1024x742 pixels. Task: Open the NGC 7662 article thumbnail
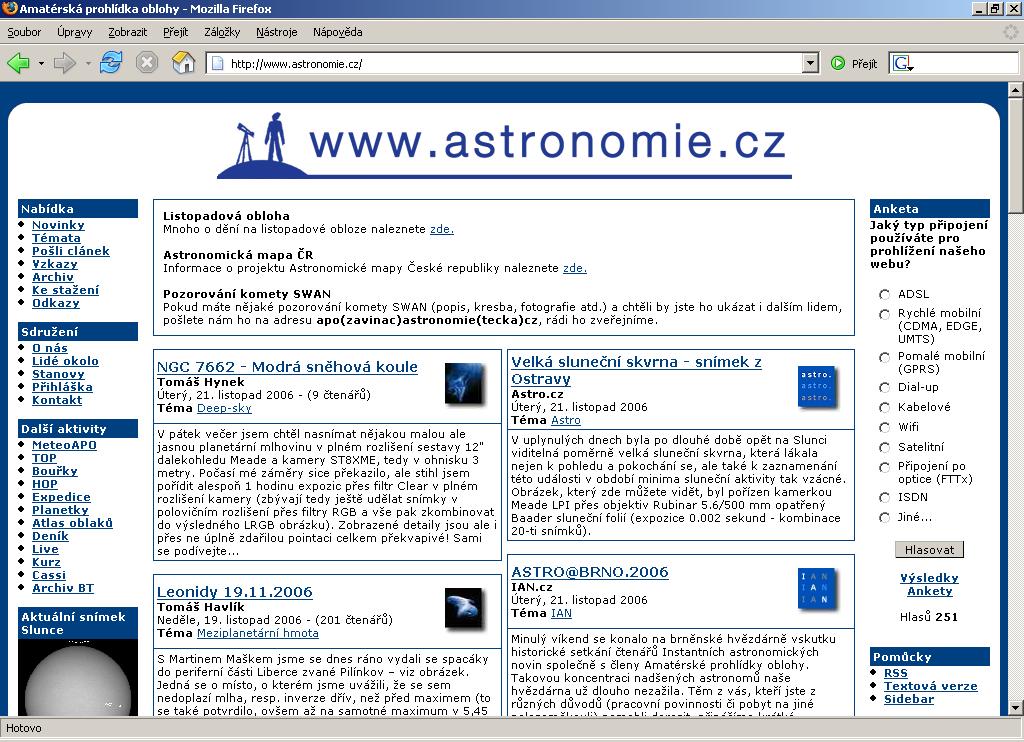[x=464, y=384]
